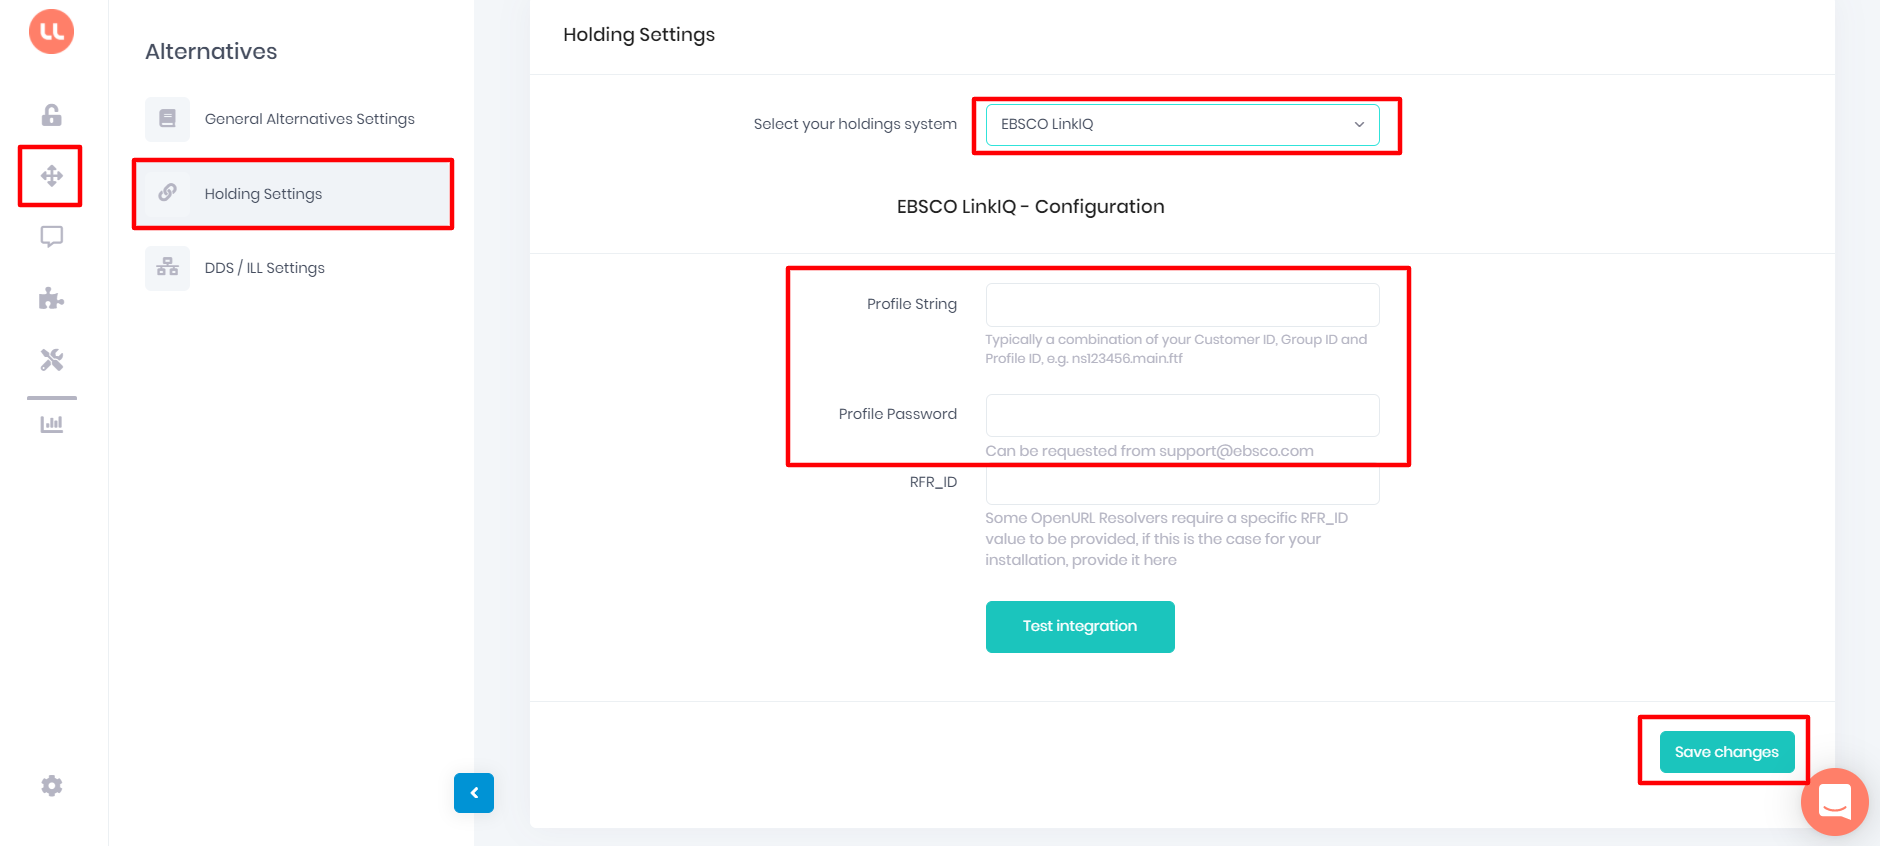Open the chat bubble sidebar icon
The width and height of the screenshot is (1880, 846).
click(51, 237)
